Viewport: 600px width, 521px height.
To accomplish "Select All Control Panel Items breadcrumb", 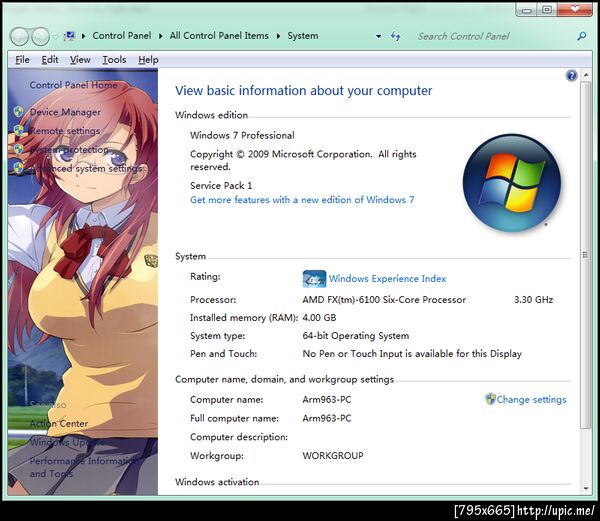I will [219, 36].
